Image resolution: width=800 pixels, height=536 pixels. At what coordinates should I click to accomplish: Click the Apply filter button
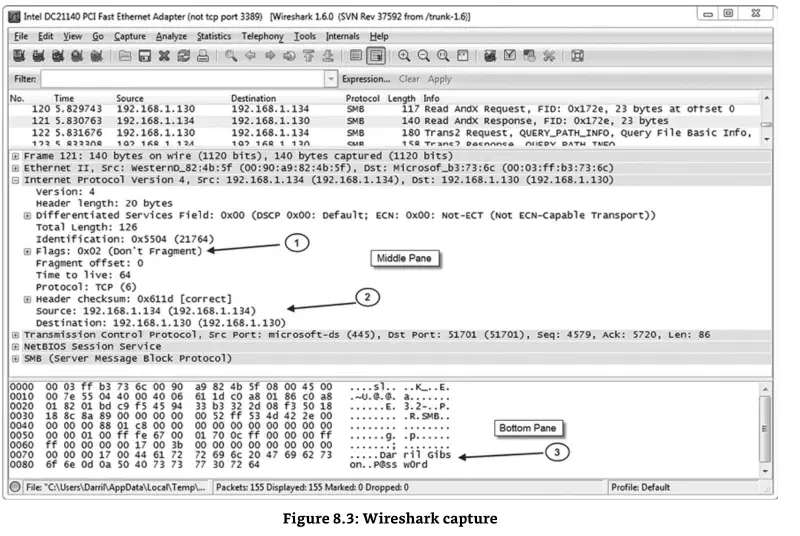click(440, 79)
